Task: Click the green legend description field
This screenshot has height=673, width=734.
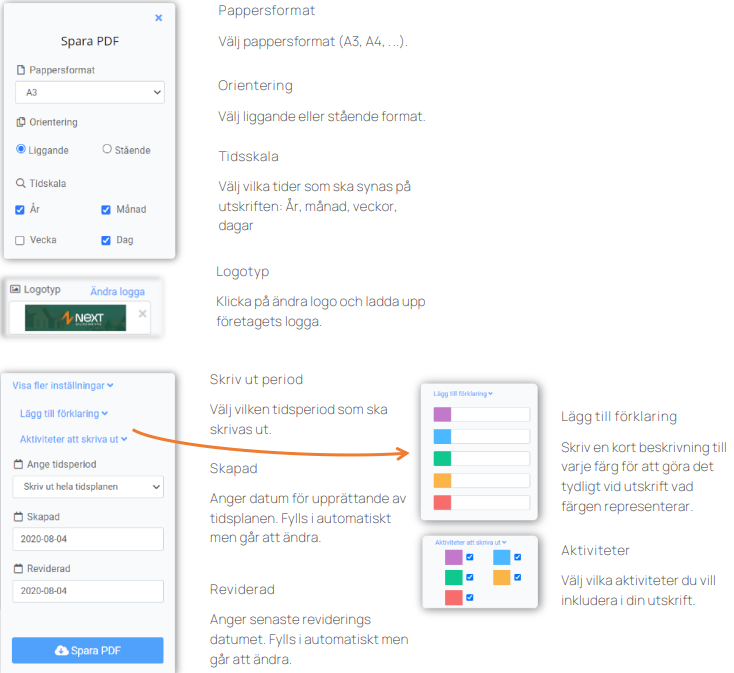Action: 490,459
